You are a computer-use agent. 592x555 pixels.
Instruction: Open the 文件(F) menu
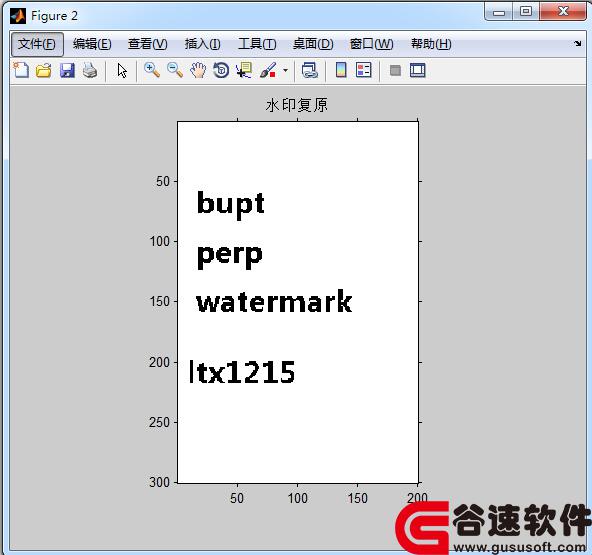point(37,44)
